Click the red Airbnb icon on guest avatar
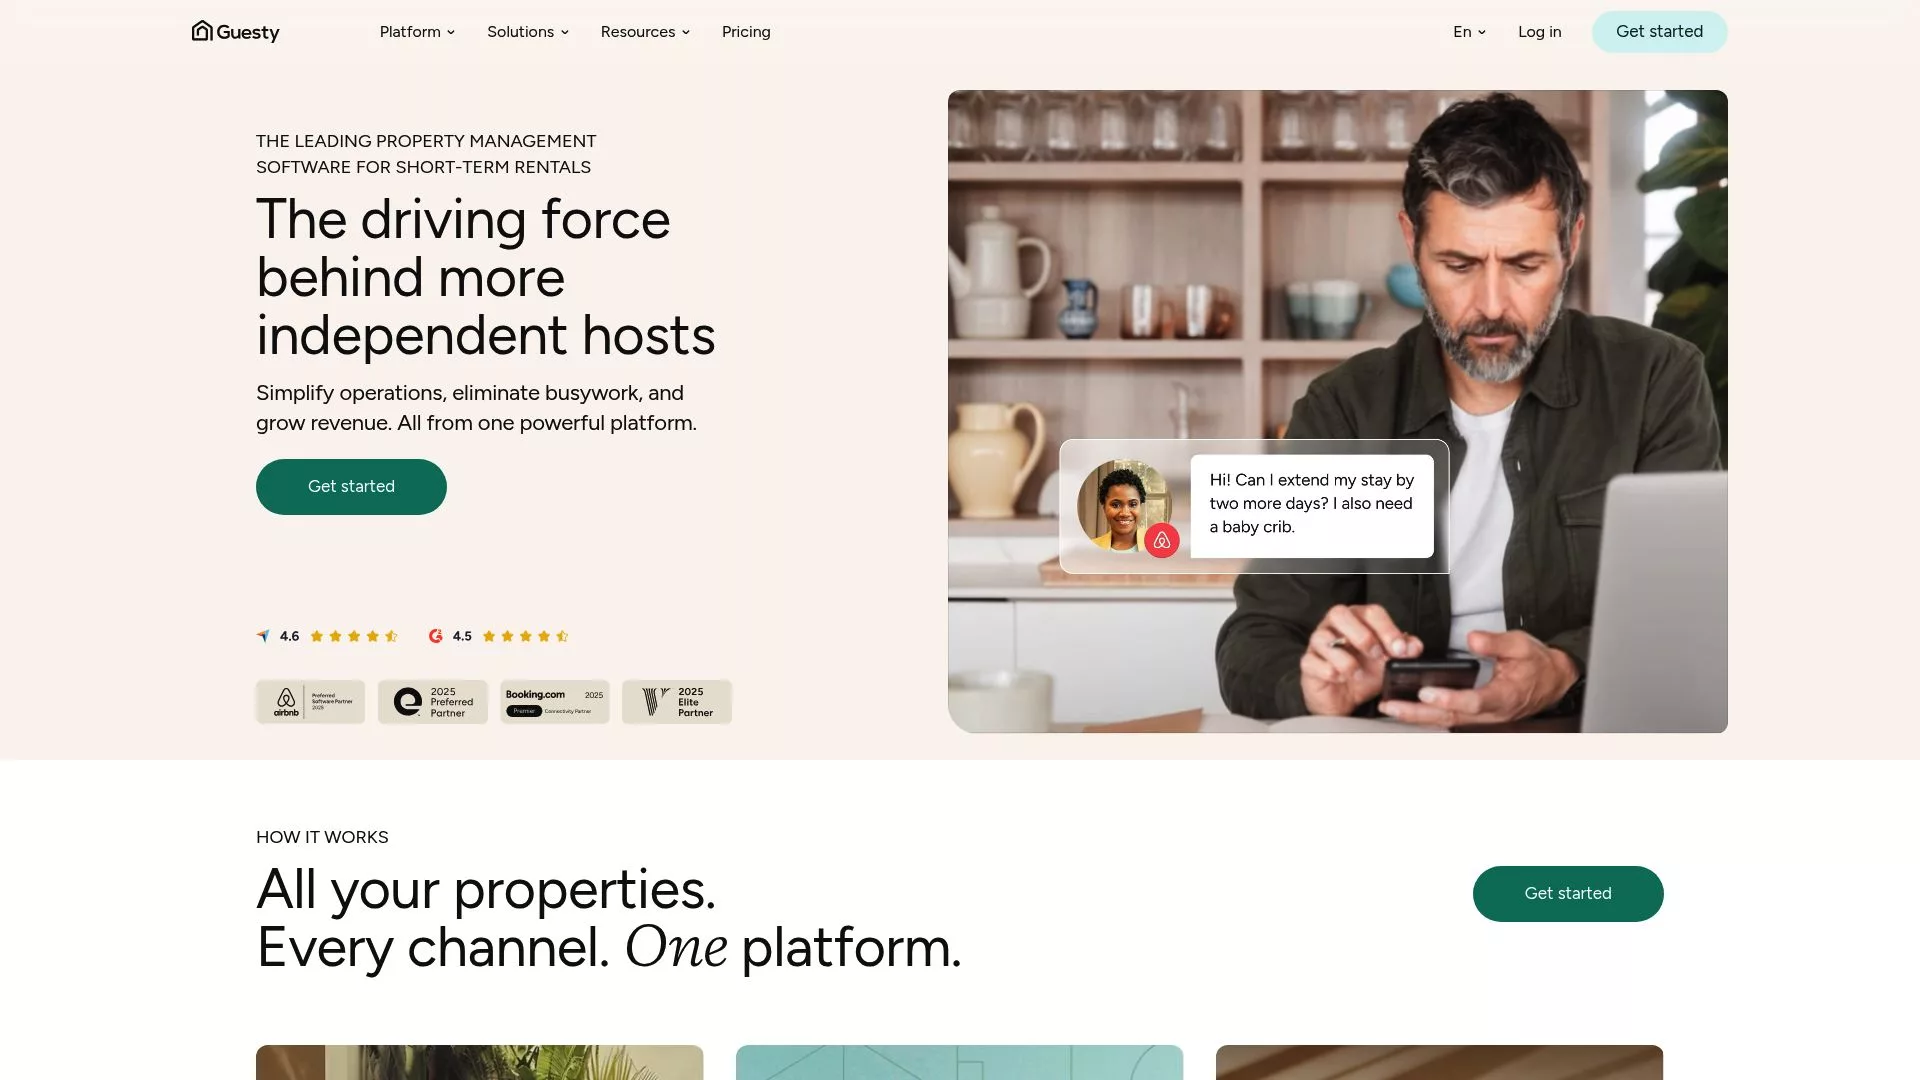1920x1080 pixels. (1161, 541)
